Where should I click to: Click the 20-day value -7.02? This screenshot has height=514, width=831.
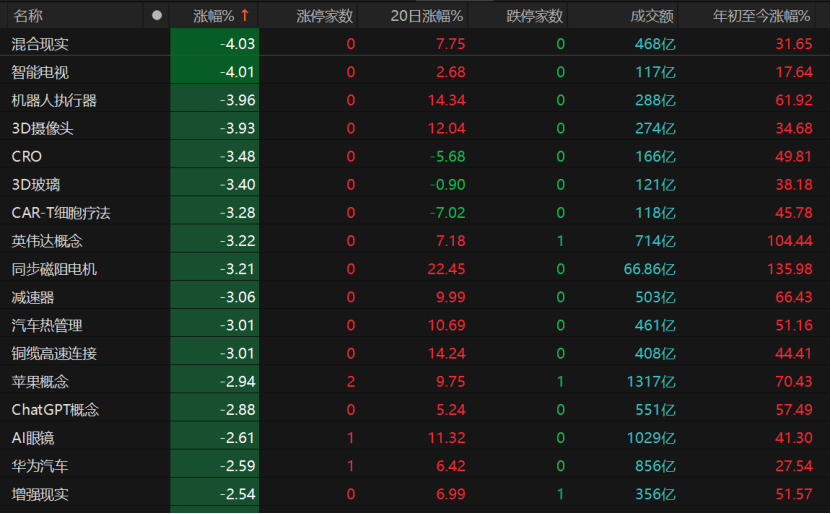[x=448, y=212]
